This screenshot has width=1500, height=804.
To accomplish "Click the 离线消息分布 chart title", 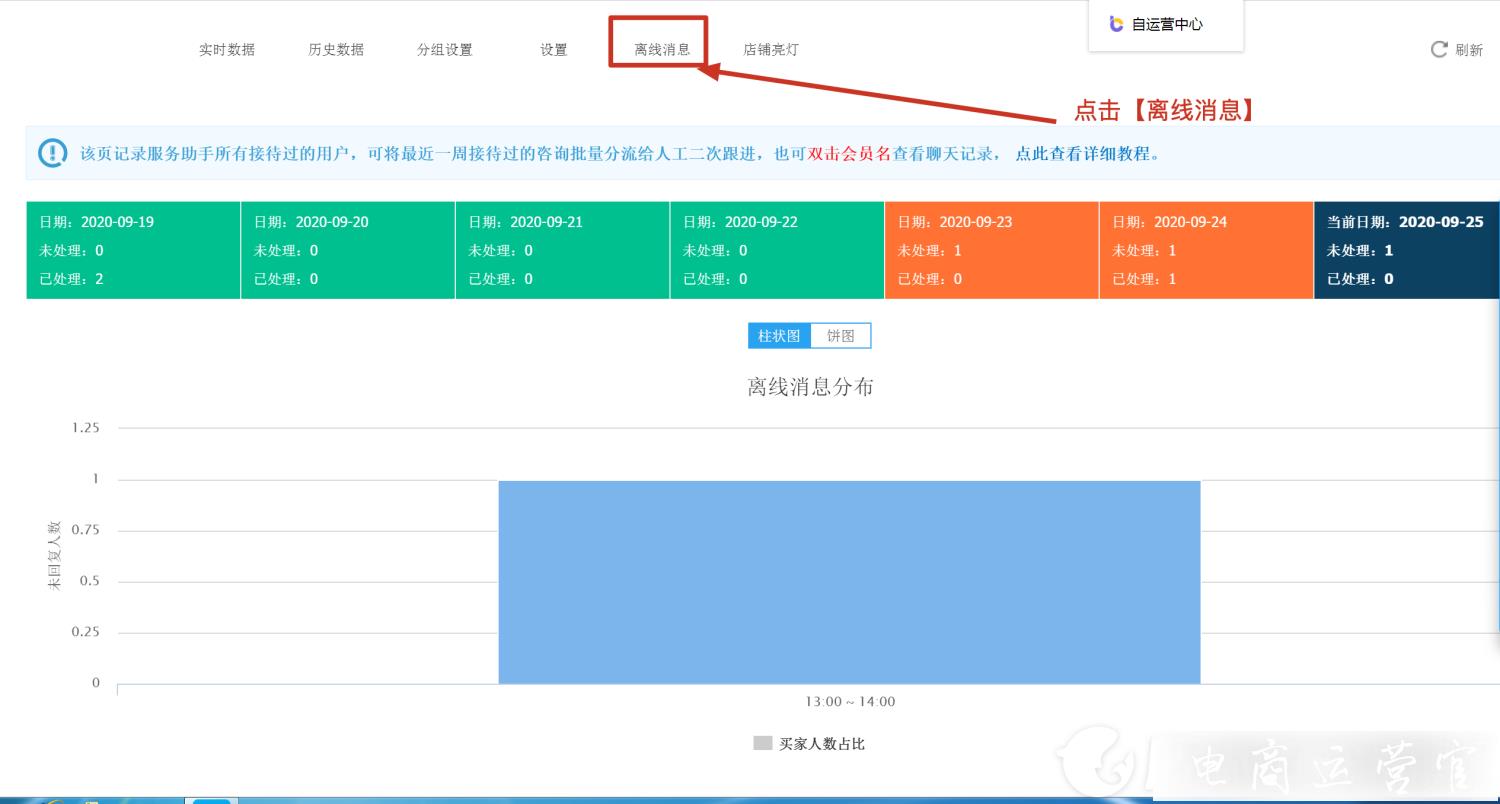I will tap(810, 387).
